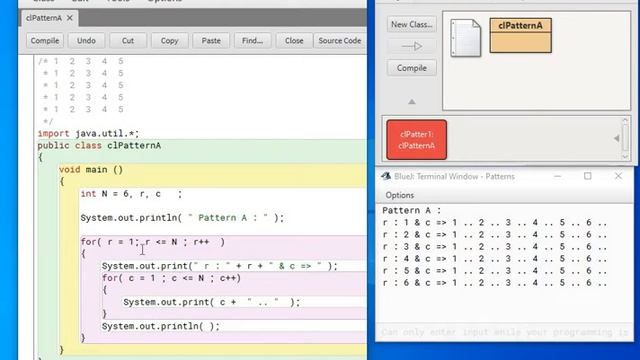Viewport: 640px width, 360px height.
Task: Click Compile in BlueJ project window
Action: pos(411,68)
